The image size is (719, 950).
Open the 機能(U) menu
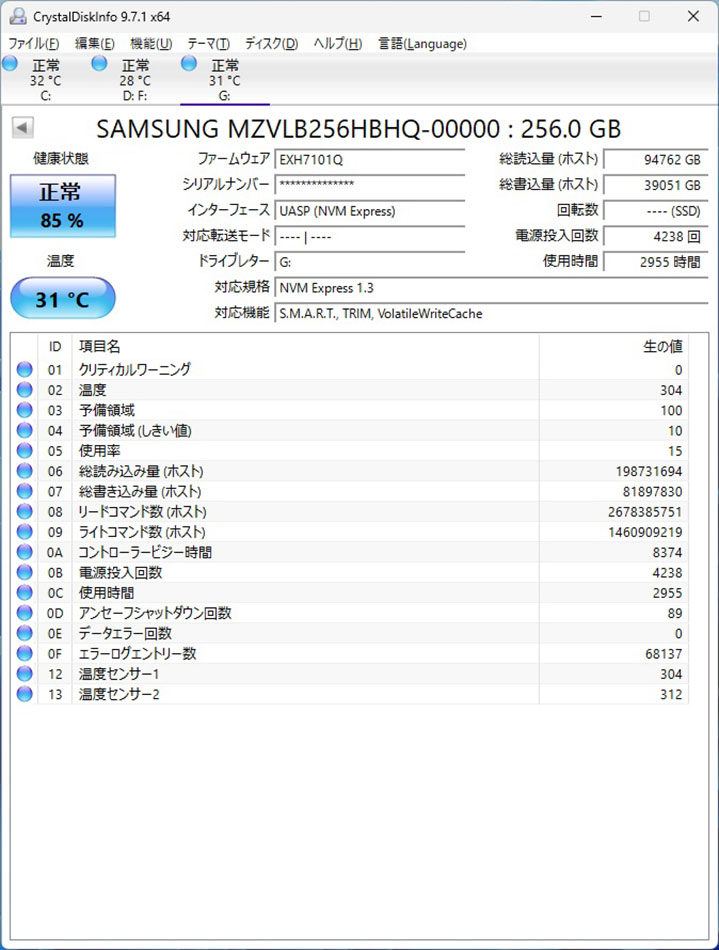pos(151,44)
